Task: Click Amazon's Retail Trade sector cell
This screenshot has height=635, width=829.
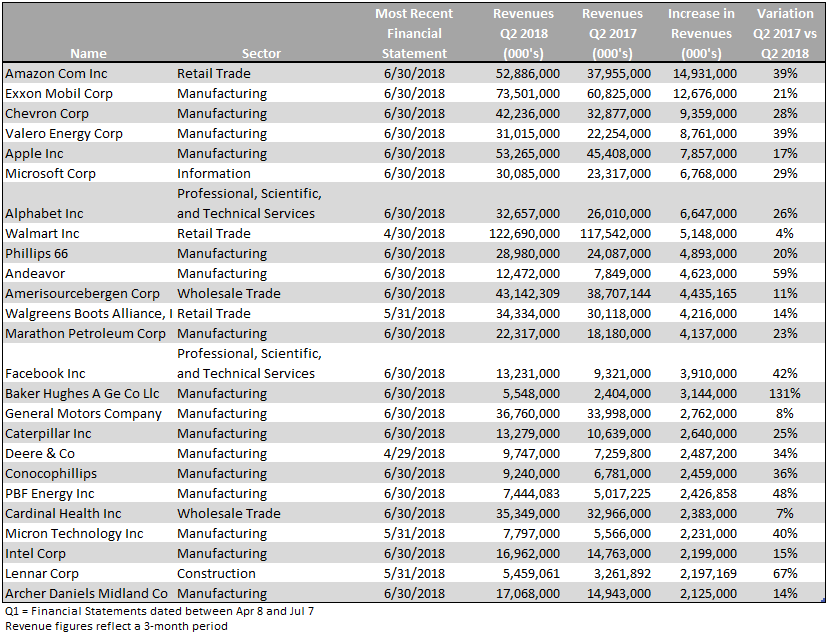Action: (214, 73)
